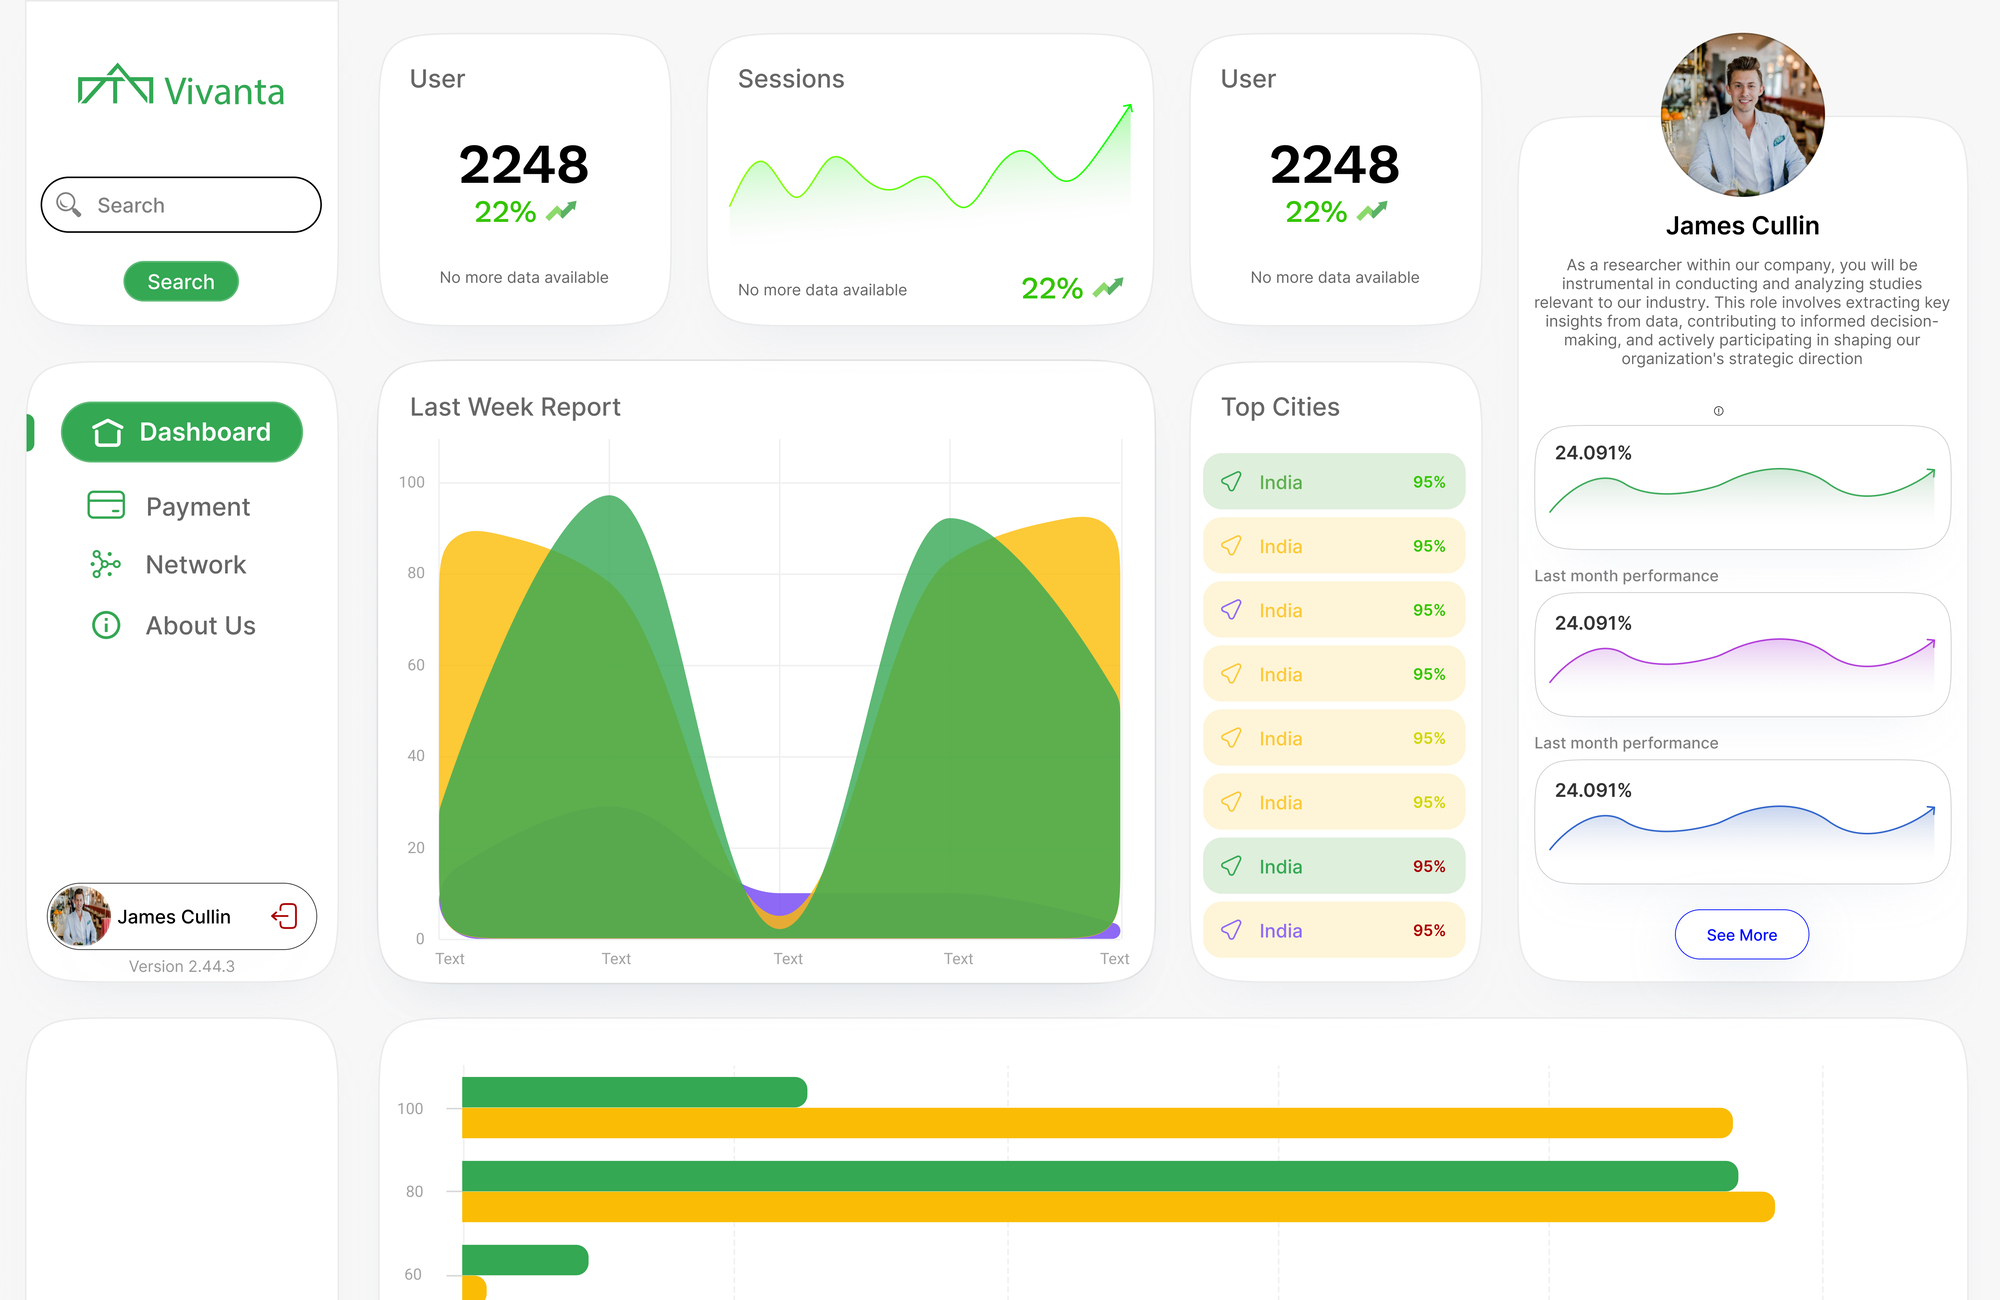Click the search input field
Viewport: 2000px width, 1300px height.
180,204
